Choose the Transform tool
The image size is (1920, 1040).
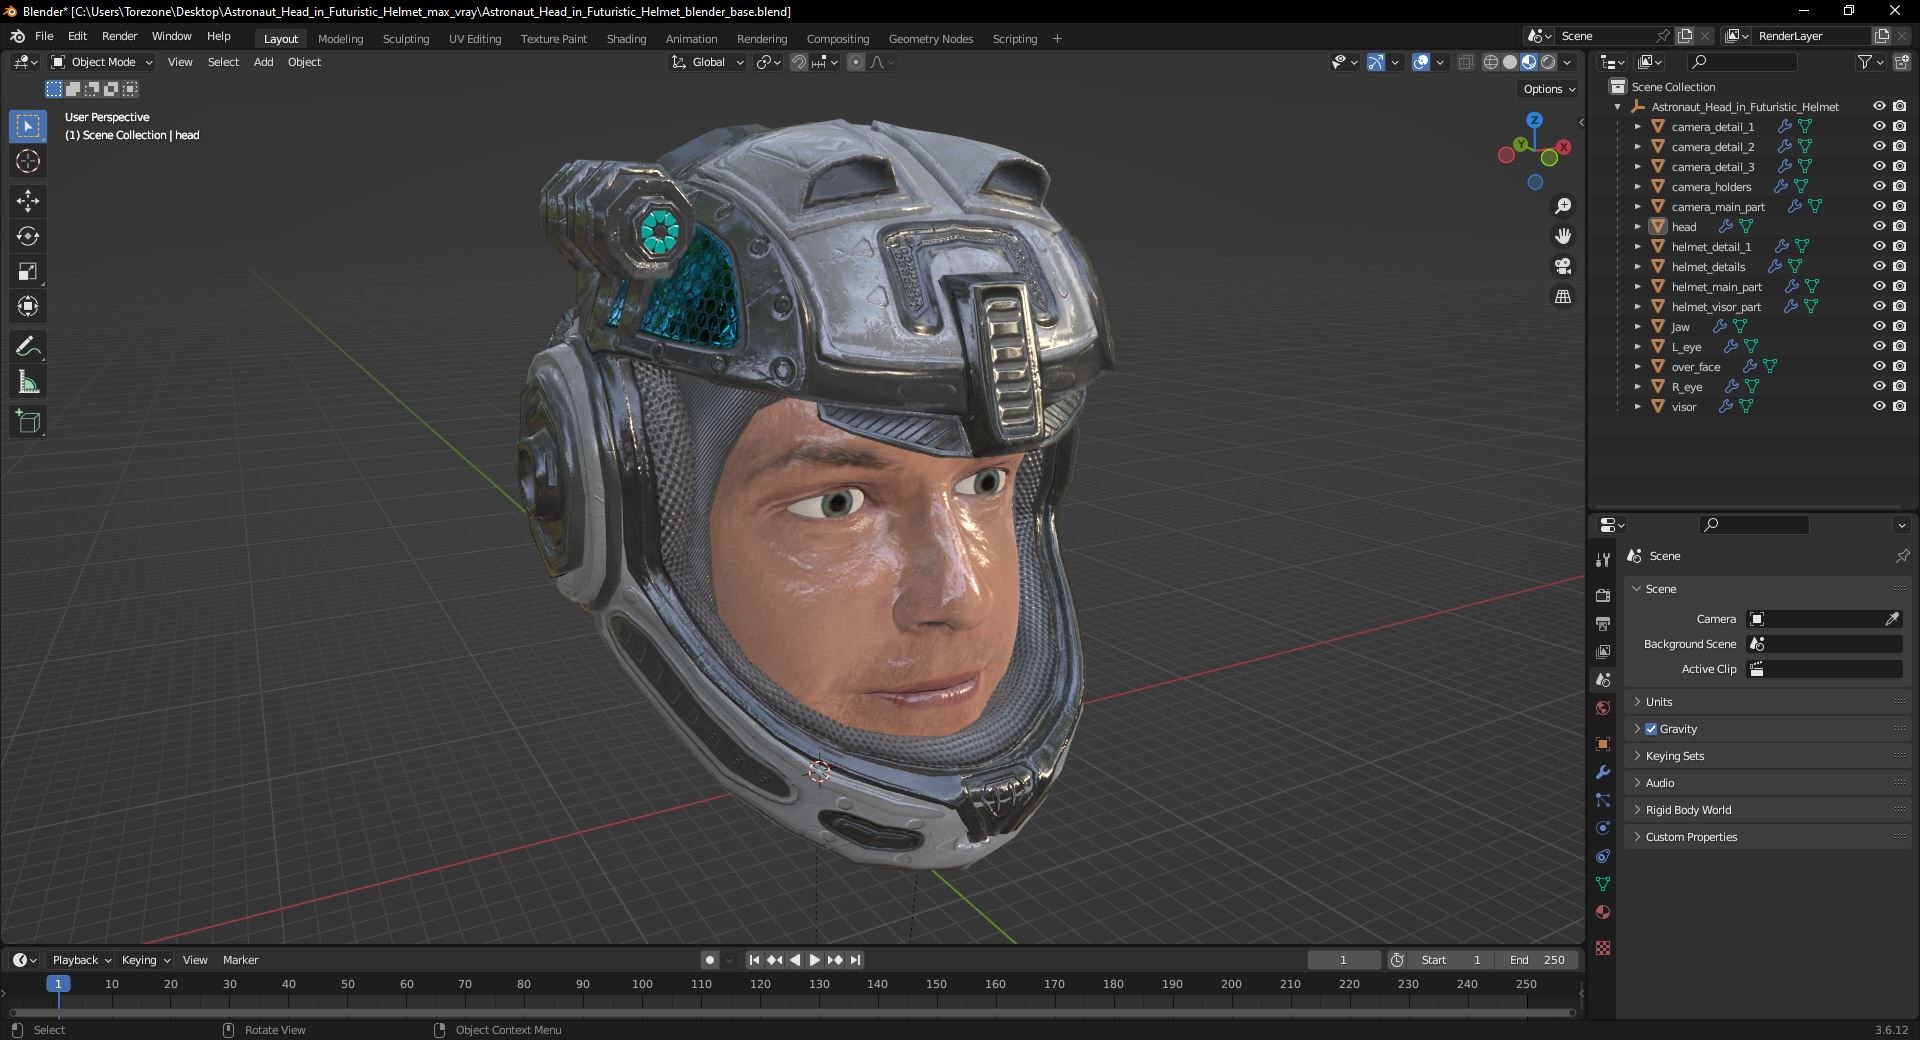(28, 306)
